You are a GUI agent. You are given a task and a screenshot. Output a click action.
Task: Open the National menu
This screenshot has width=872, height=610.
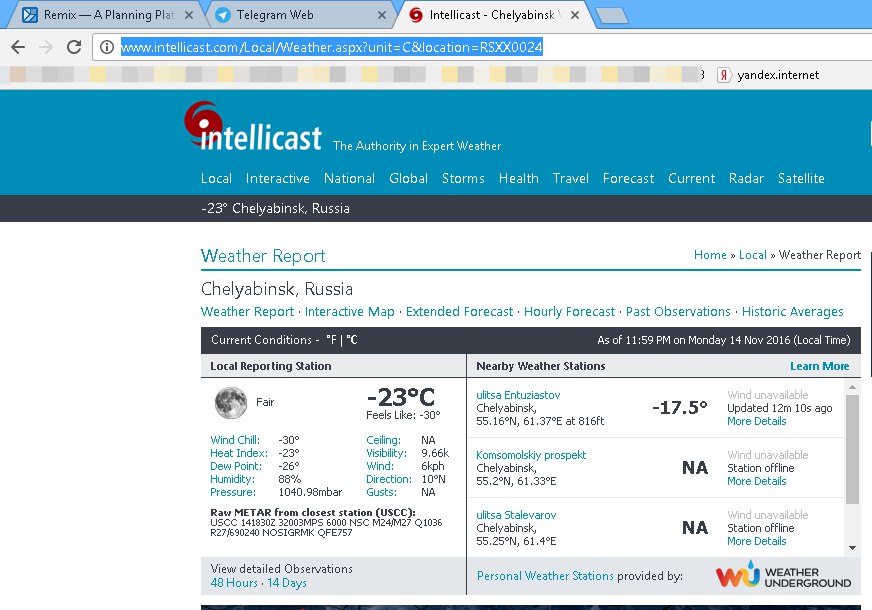tap(349, 178)
